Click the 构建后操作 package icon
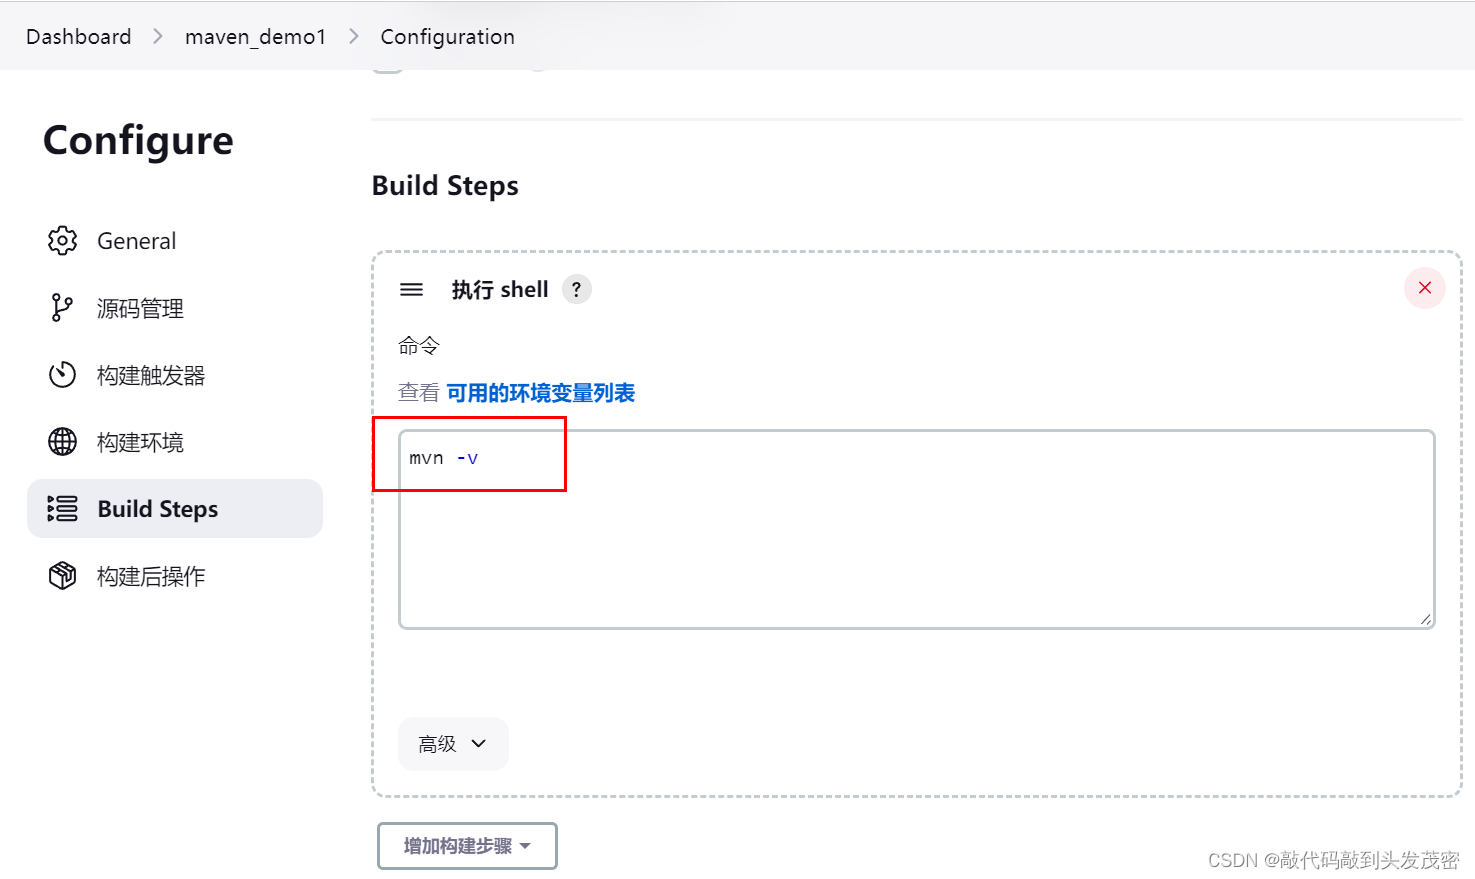This screenshot has width=1475, height=879. coord(62,576)
